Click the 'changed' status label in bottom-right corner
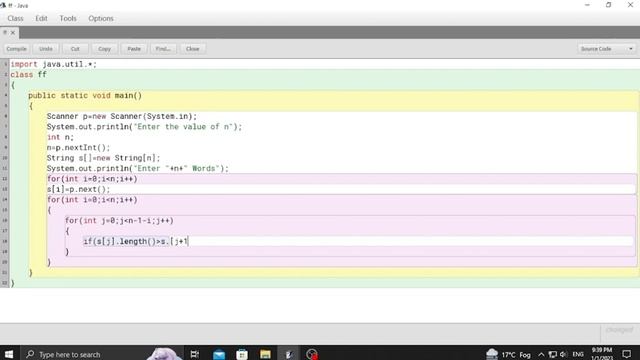 tap(619, 330)
